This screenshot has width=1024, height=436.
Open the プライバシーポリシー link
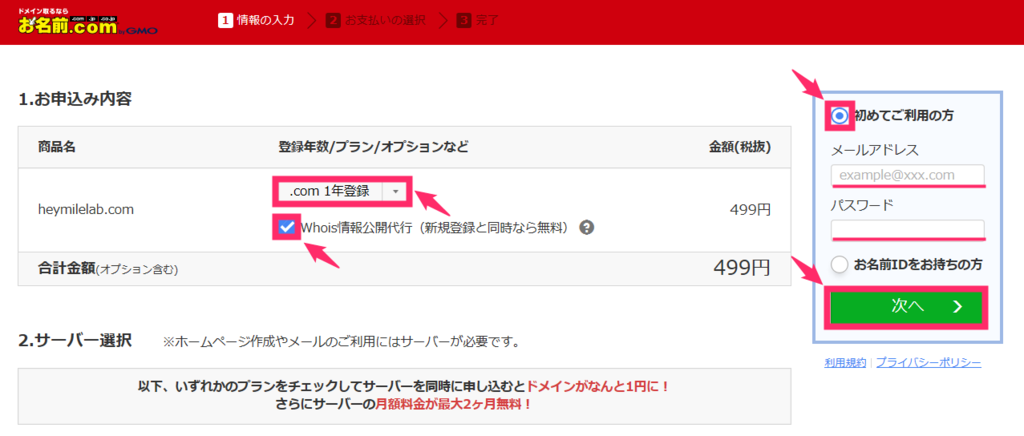coord(928,362)
